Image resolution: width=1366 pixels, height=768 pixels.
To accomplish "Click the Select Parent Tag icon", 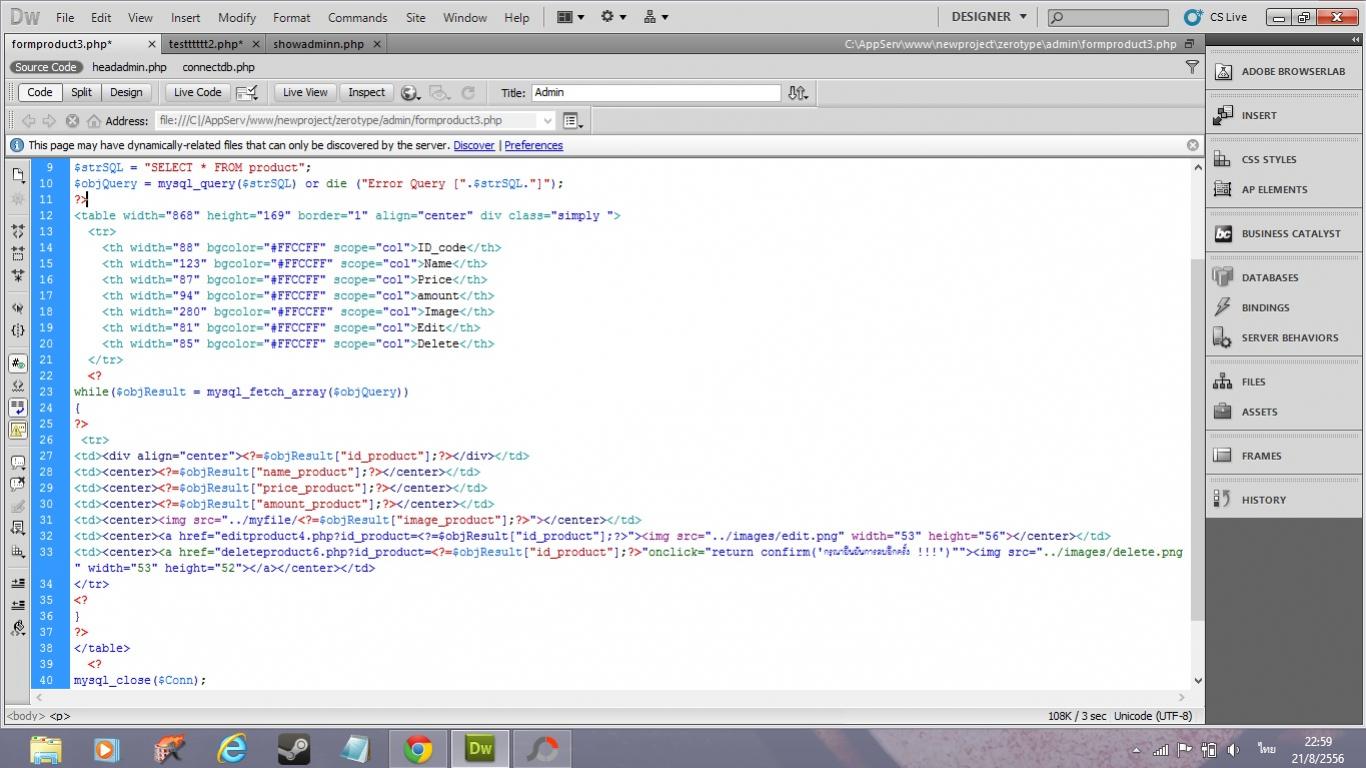I will (18, 308).
